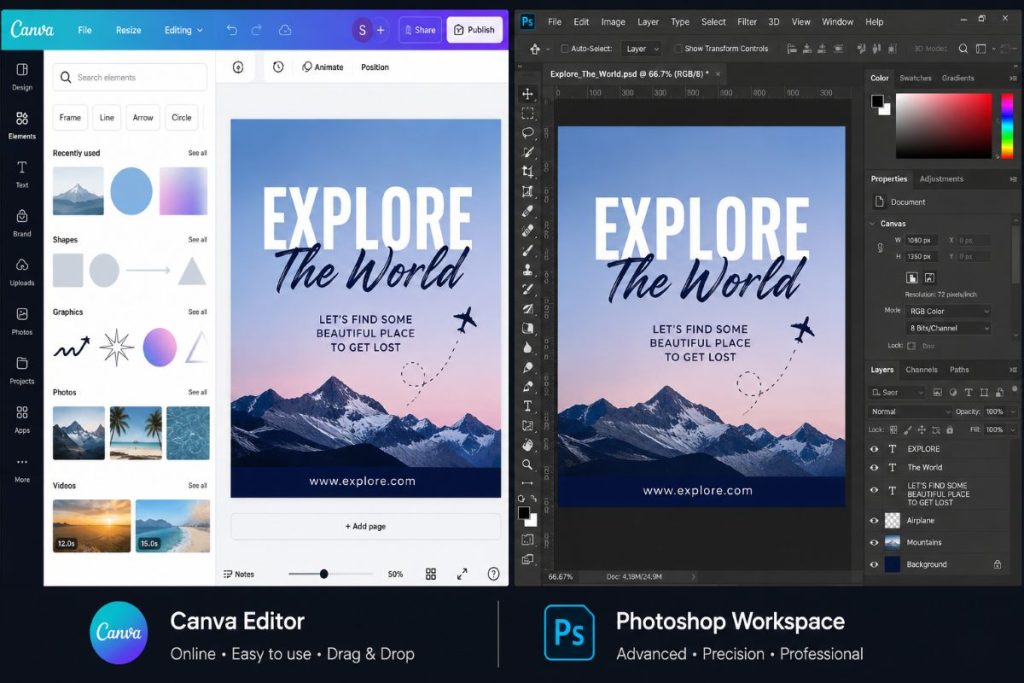1024x683 pixels.
Task: Click Canva fullscreen expand icon
Action: point(462,574)
